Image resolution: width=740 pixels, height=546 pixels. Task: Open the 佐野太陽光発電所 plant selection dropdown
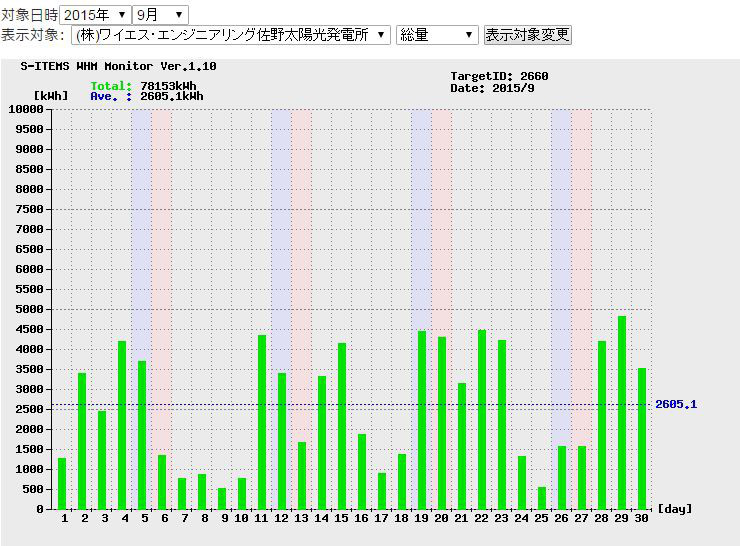pos(231,35)
